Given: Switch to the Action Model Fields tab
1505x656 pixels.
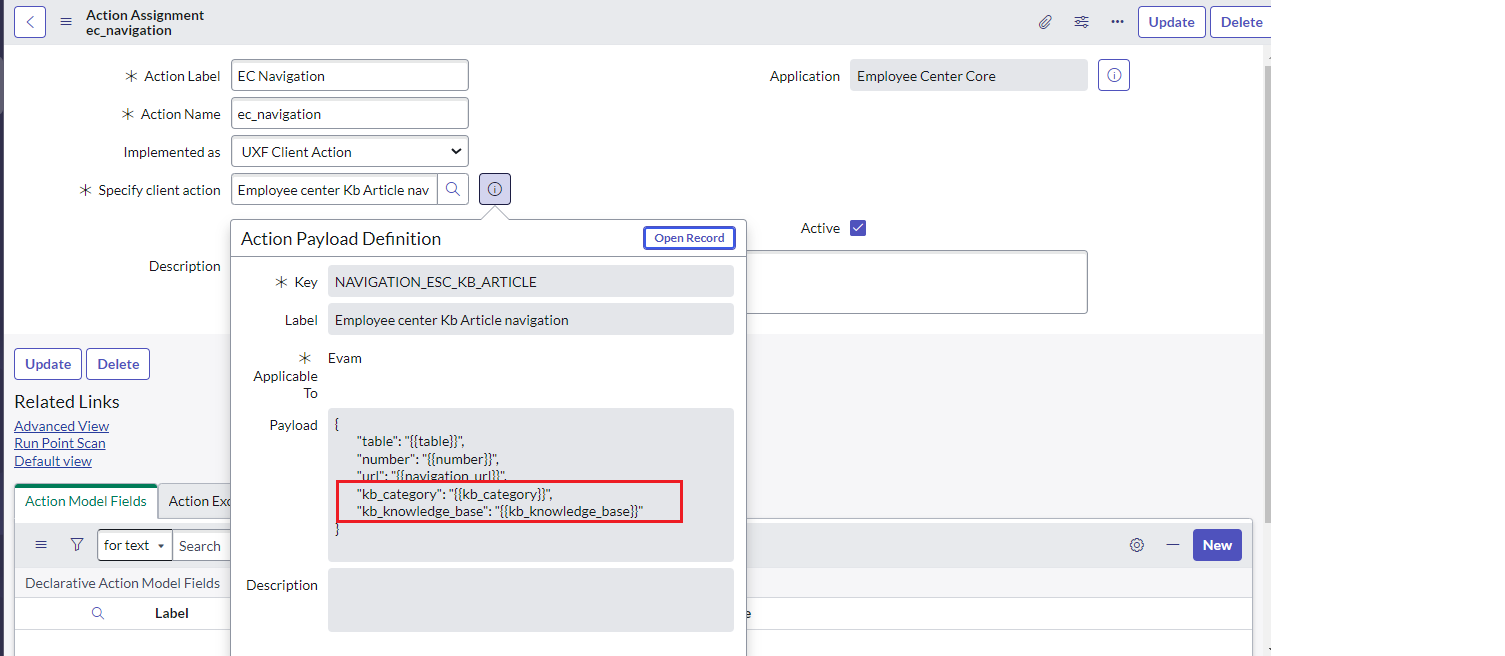Looking at the screenshot, I should click(x=86, y=501).
